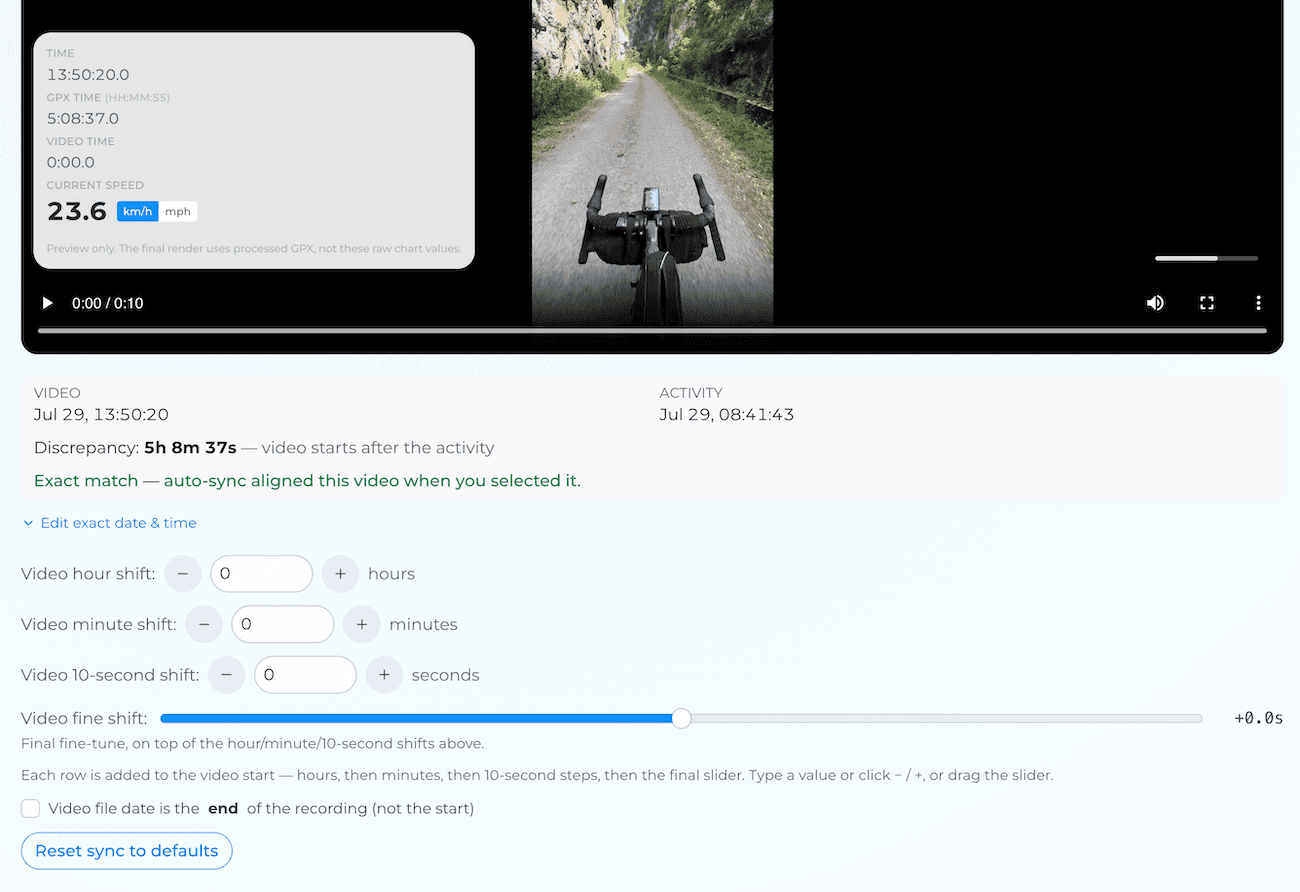The image size is (1300, 892).
Task: Check 'Video file date is the end' checkbox
Action: click(x=31, y=808)
